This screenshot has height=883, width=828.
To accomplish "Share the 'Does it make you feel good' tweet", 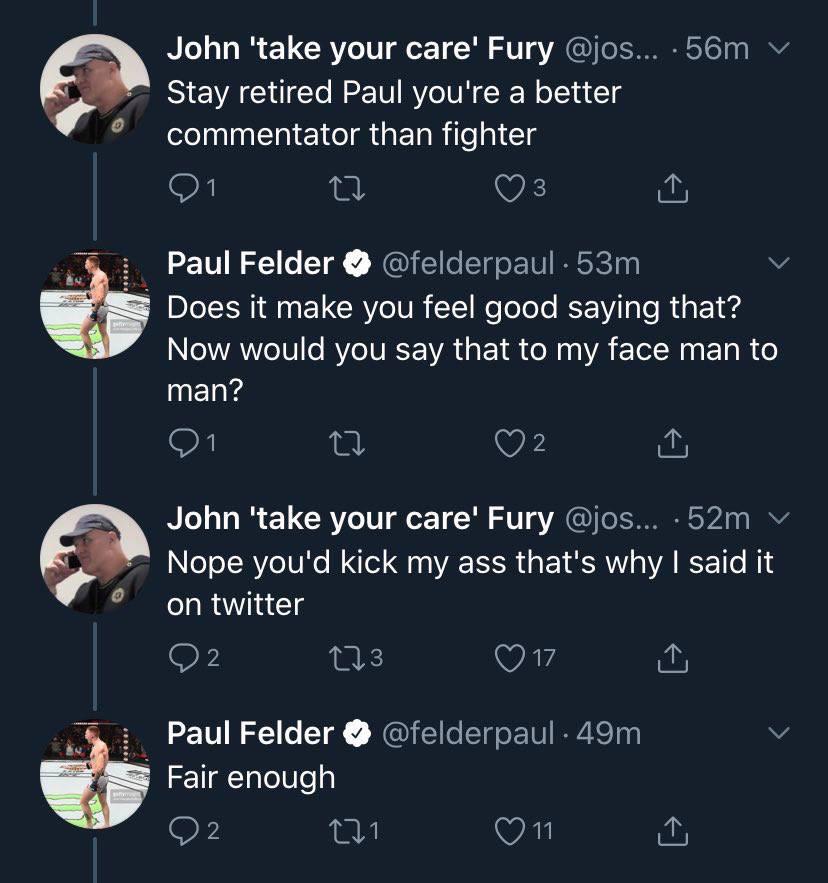I will [673, 443].
